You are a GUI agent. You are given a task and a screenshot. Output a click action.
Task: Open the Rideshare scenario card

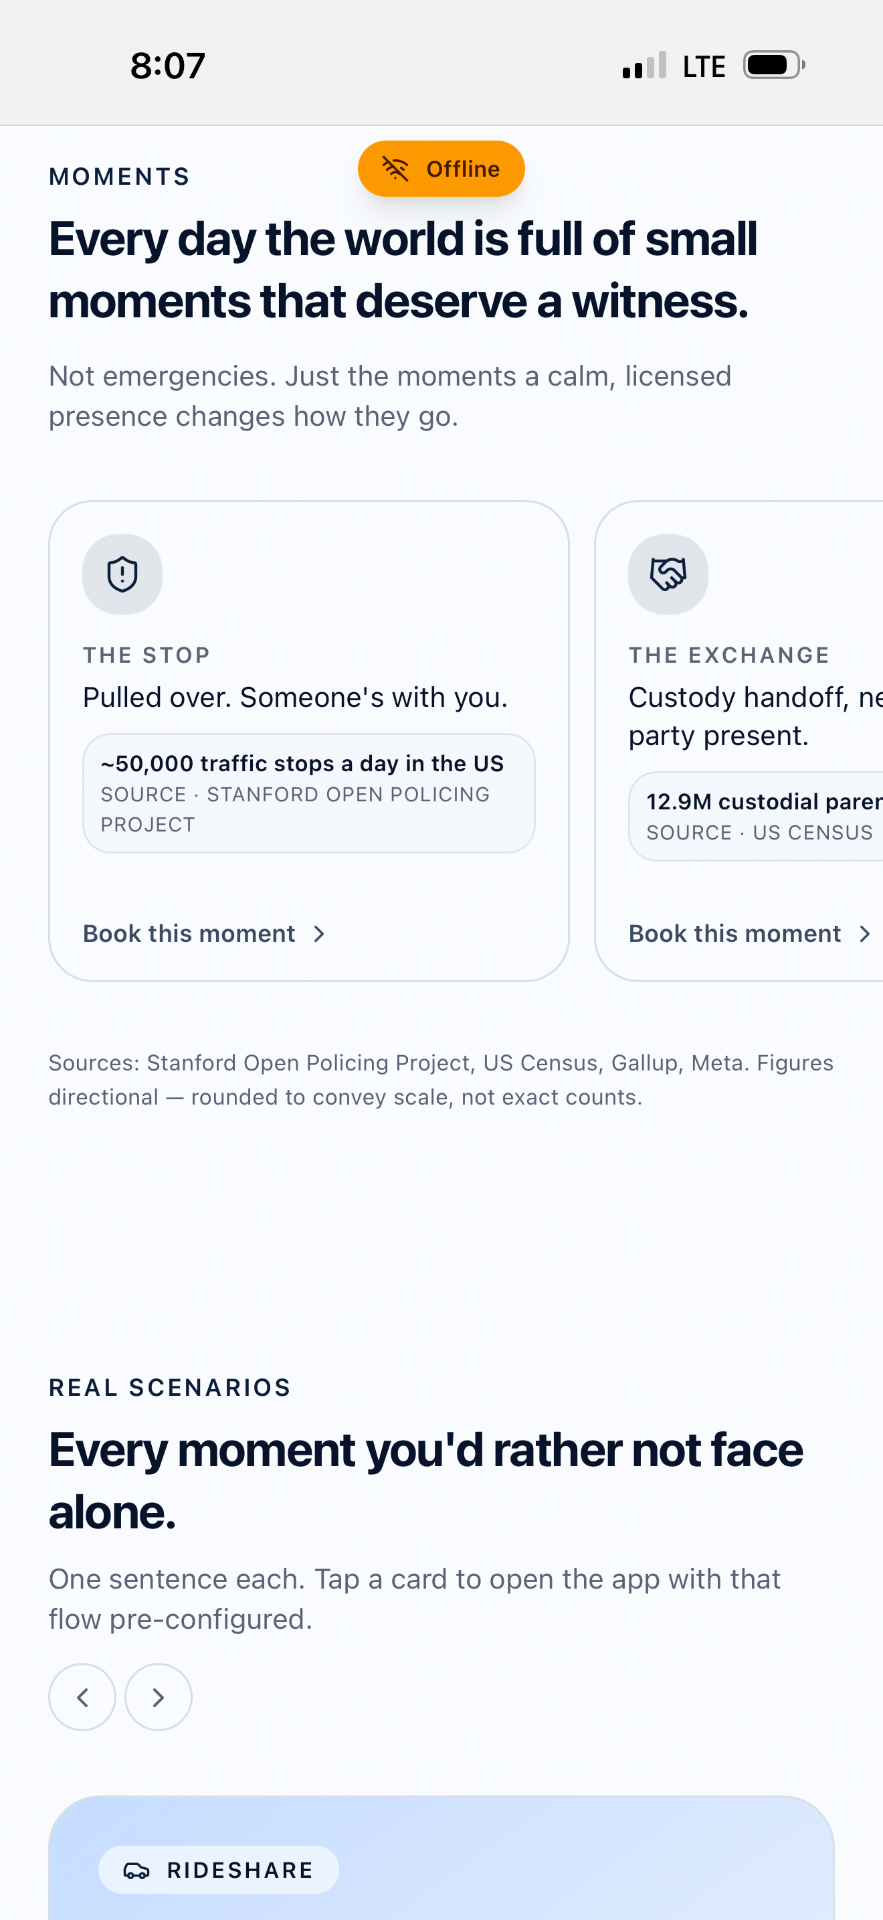441,1858
